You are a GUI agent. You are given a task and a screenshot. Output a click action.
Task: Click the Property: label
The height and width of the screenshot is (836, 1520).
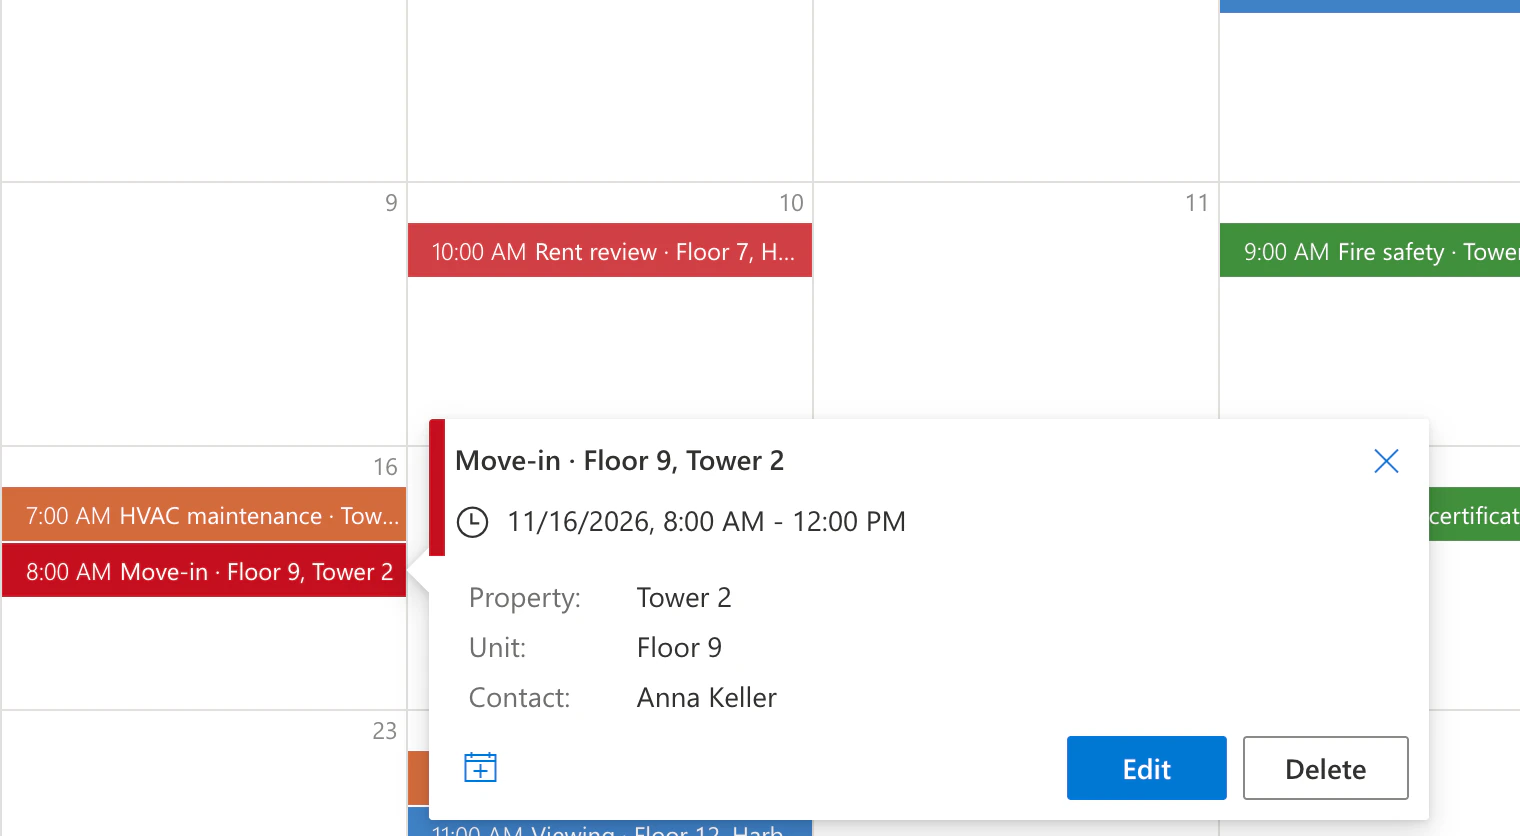tap(525, 598)
